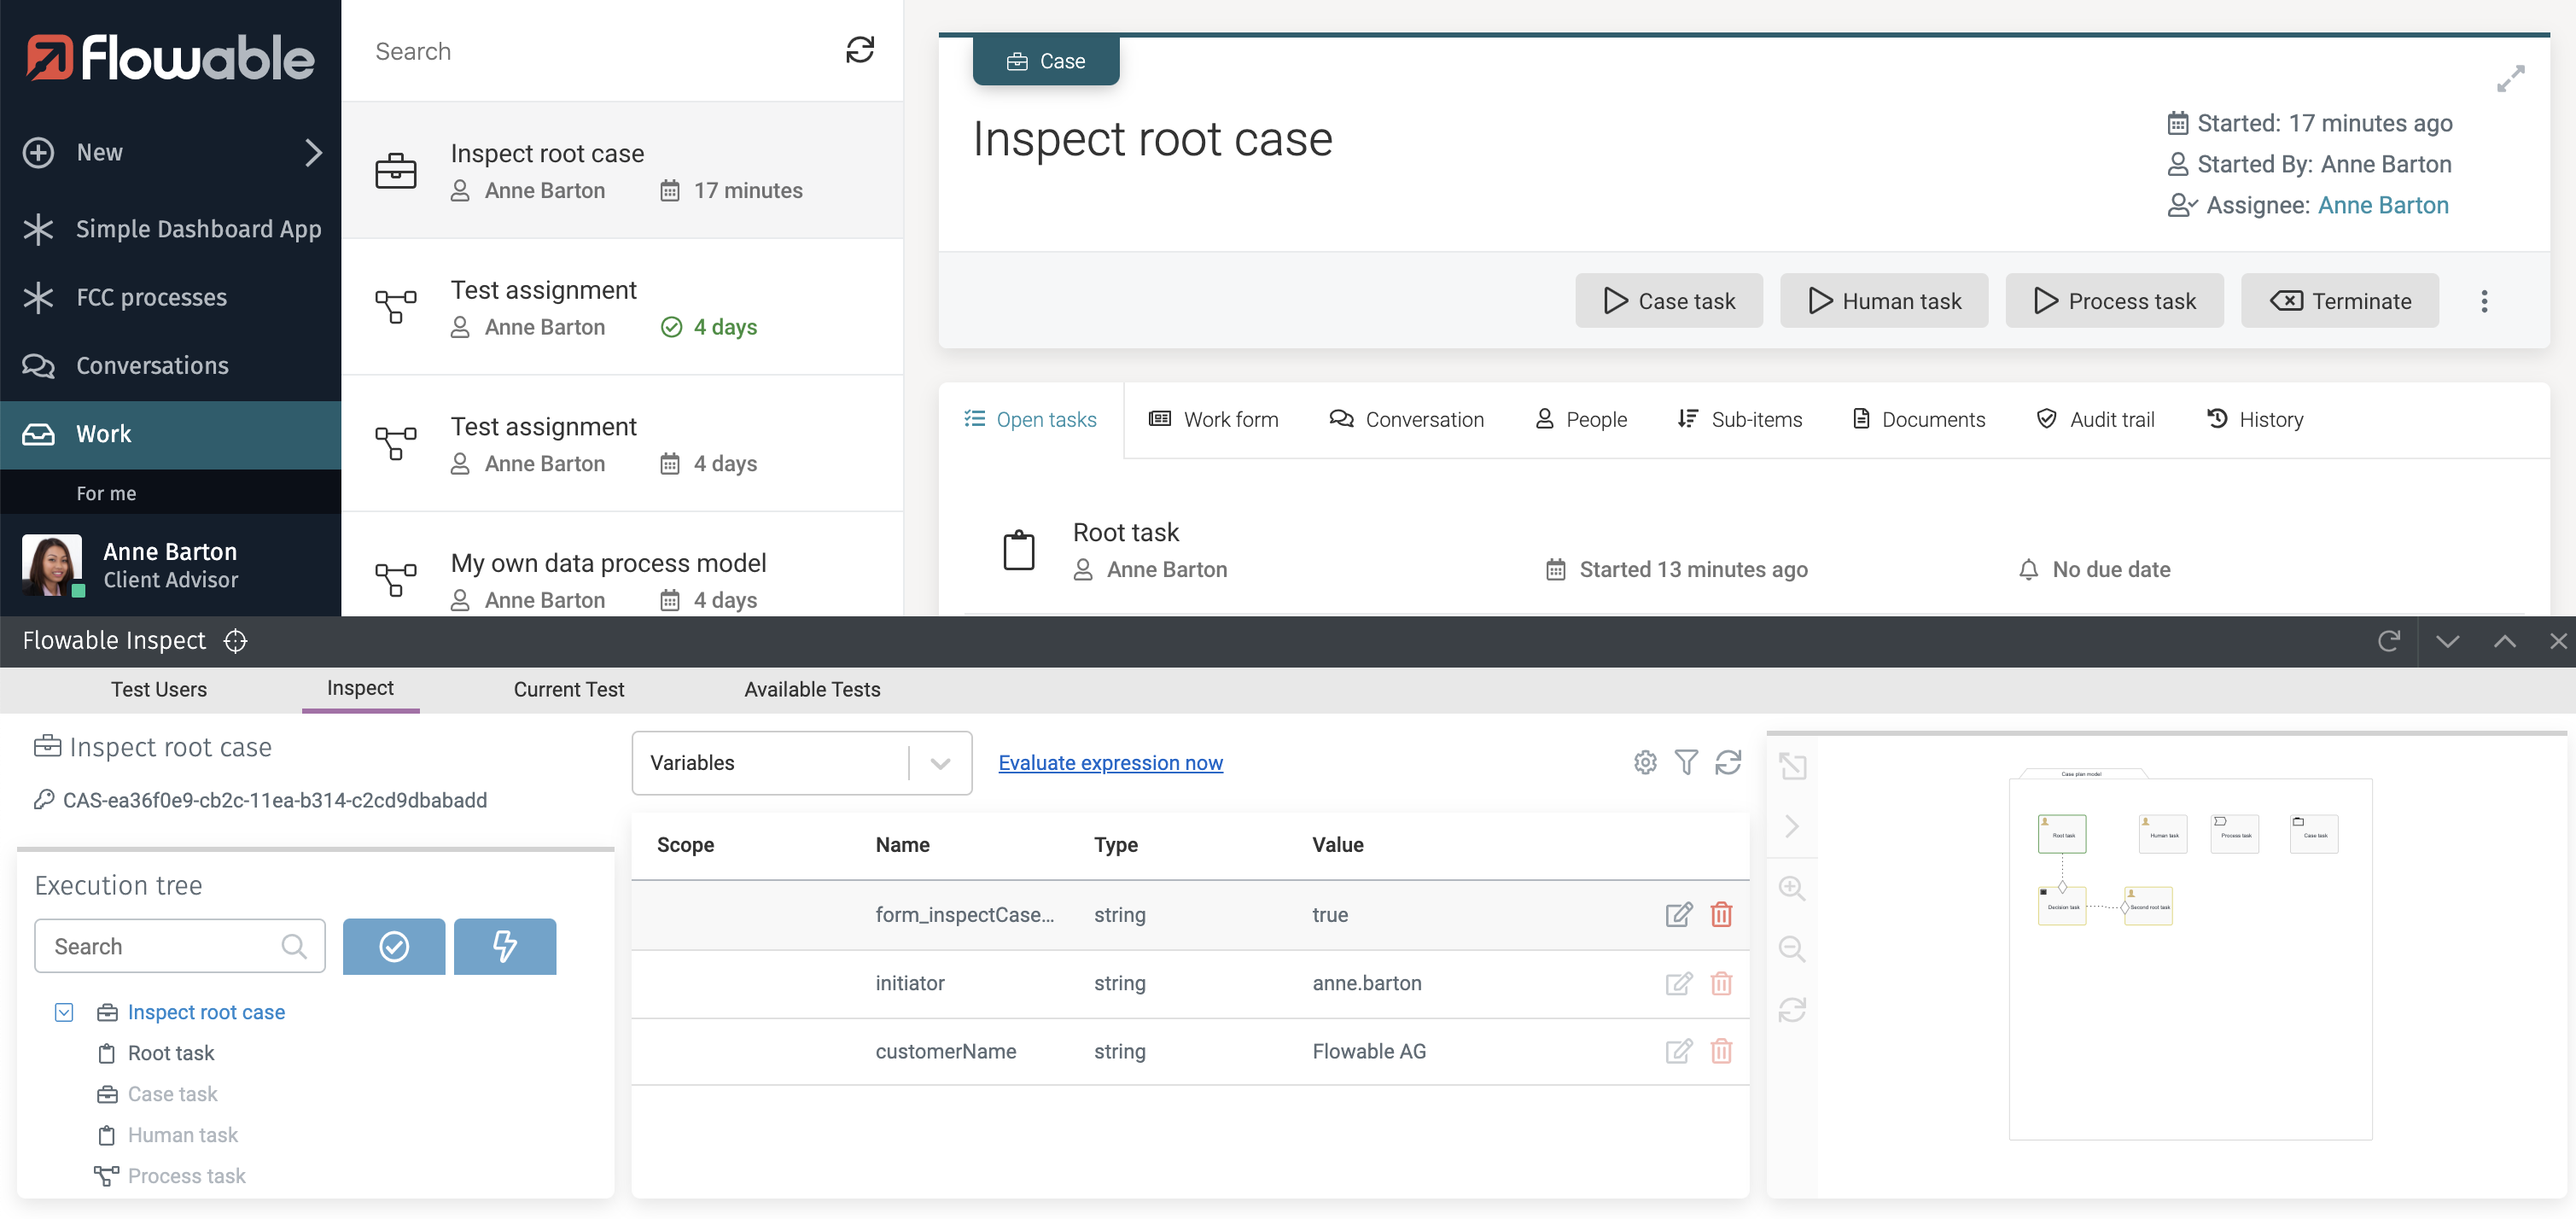Click the expand arrows icon on the case panel

tap(2510, 78)
